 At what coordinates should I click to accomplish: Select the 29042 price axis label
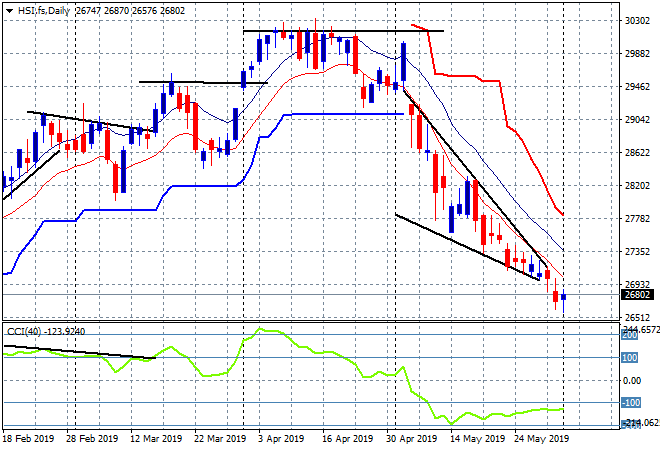[x=637, y=120]
